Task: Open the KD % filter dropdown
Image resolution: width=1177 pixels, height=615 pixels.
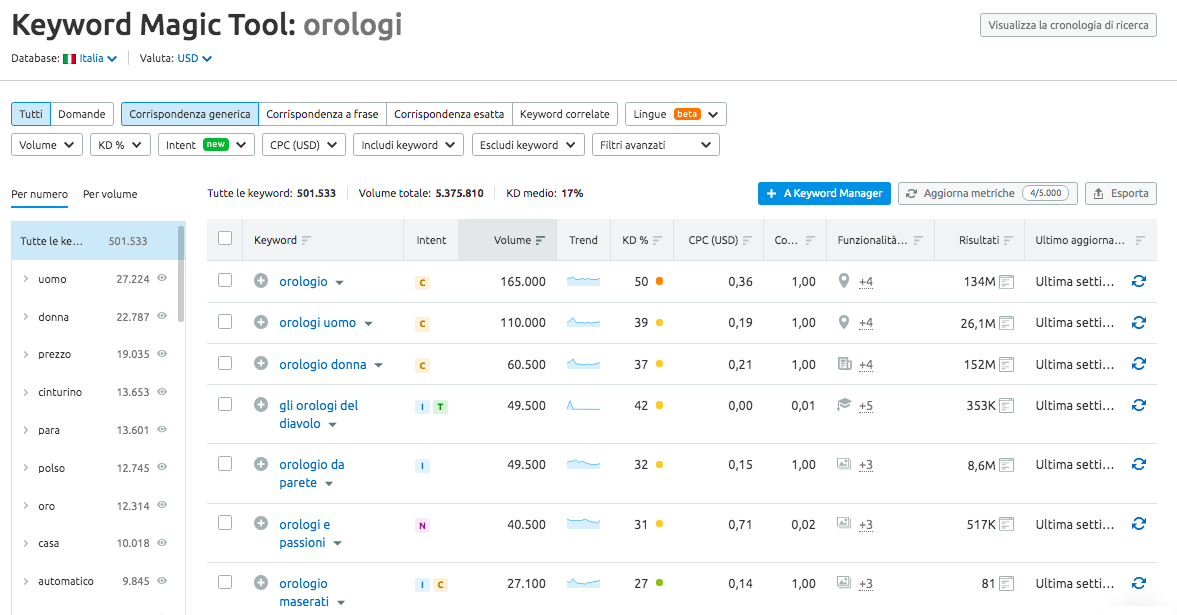Action: coord(120,145)
